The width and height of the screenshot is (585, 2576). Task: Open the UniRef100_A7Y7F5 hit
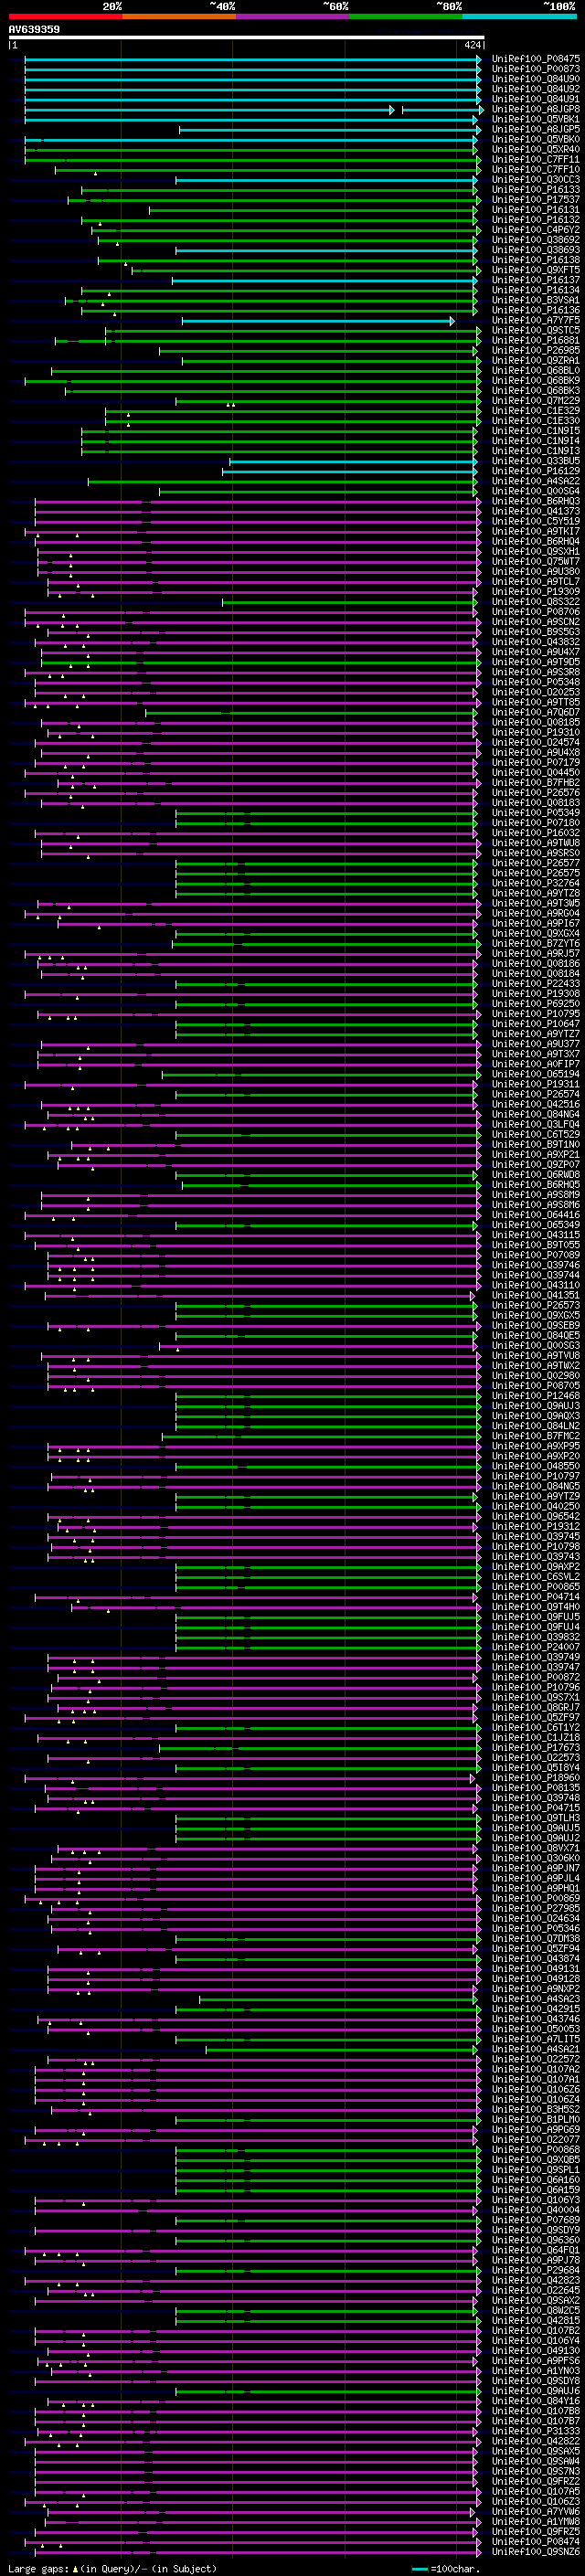[535, 320]
